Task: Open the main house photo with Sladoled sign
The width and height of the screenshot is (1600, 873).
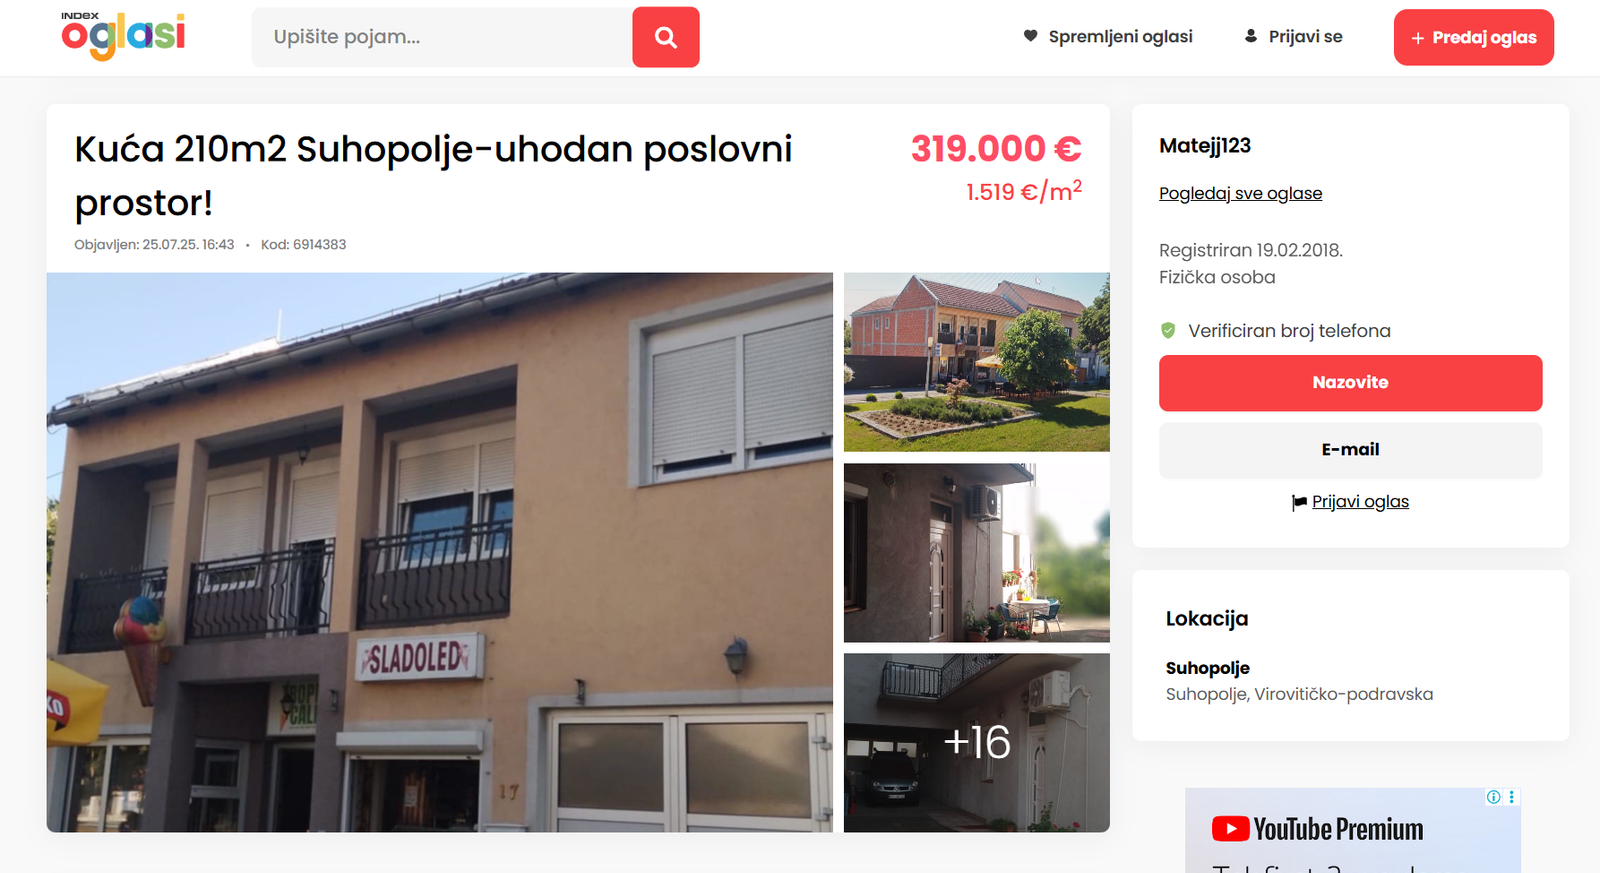Action: (x=439, y=552)
